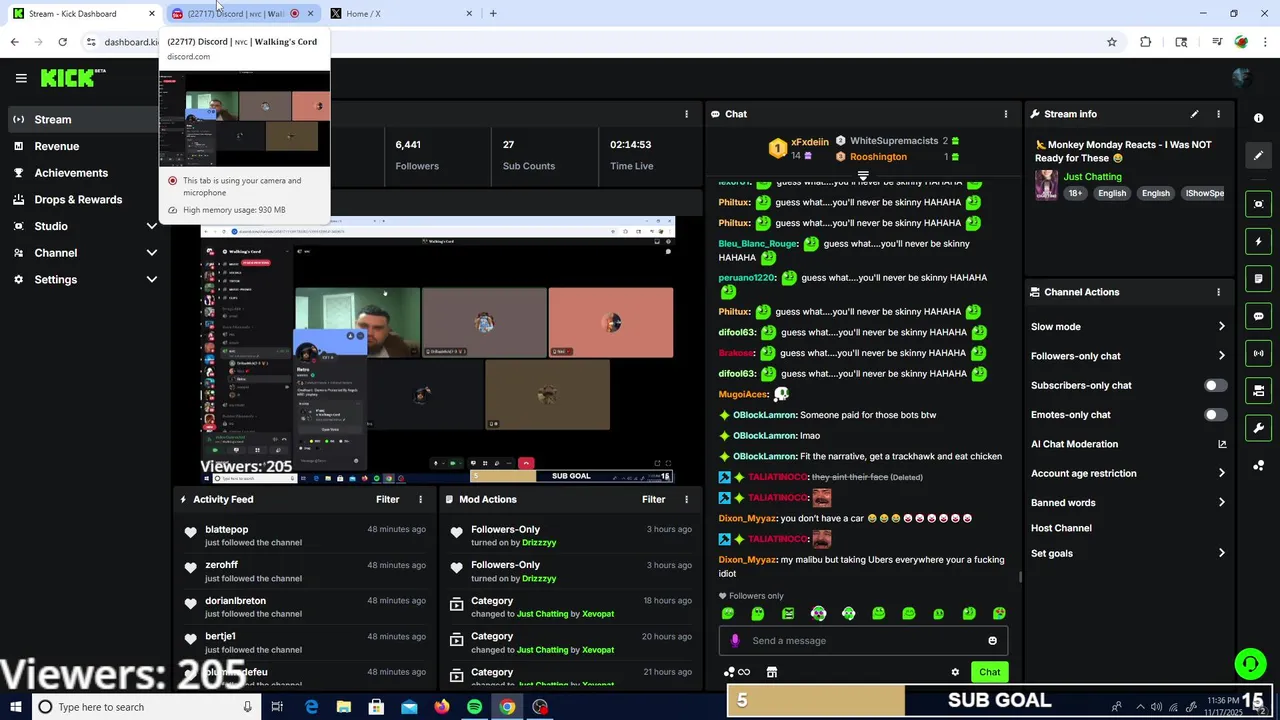Viewport: 1280px width, 720px height.
Task: Open a new browser tab
Action: click(x=493, y=14)
